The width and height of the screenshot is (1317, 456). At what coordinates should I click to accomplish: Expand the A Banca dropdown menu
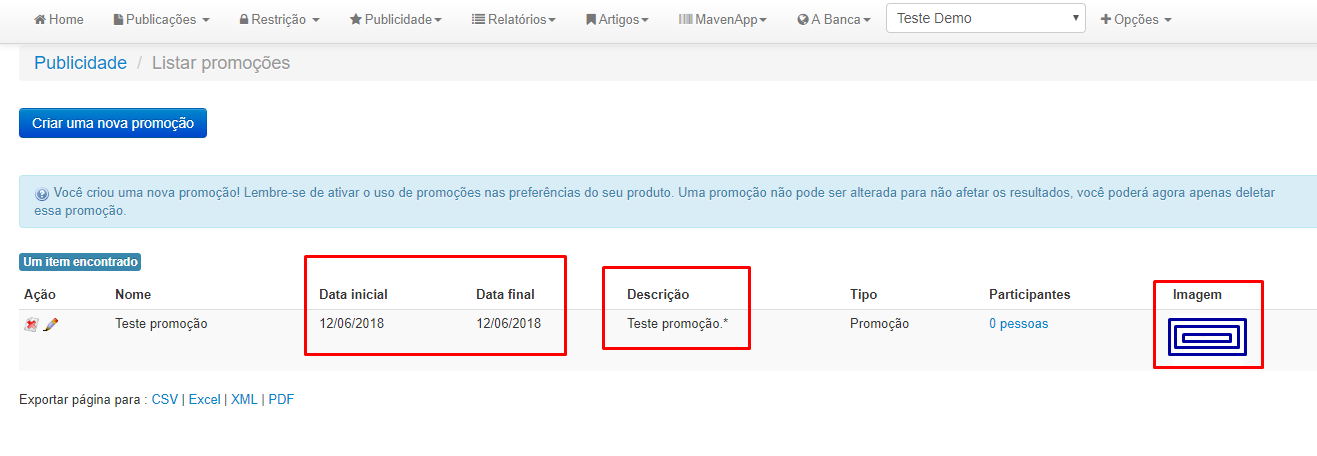tap(834, 19)
